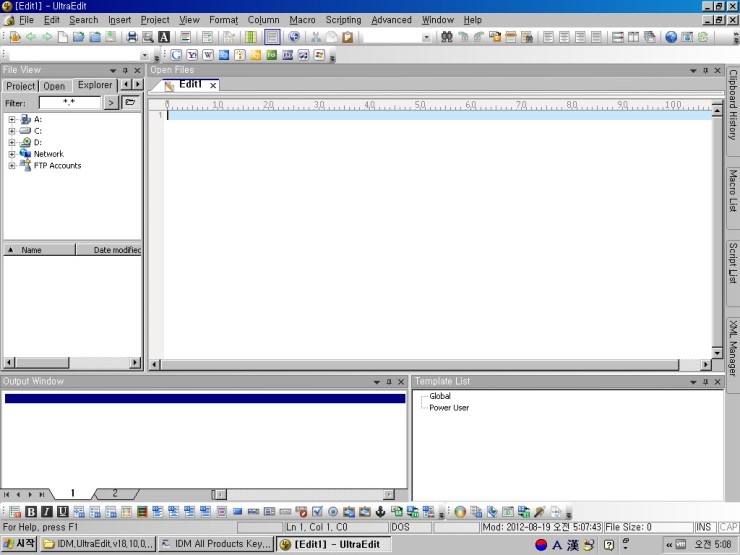The image size is (740, 555).
Task: Click the anchor icon in the HTML toolbar
Action: tap(380, 512)
